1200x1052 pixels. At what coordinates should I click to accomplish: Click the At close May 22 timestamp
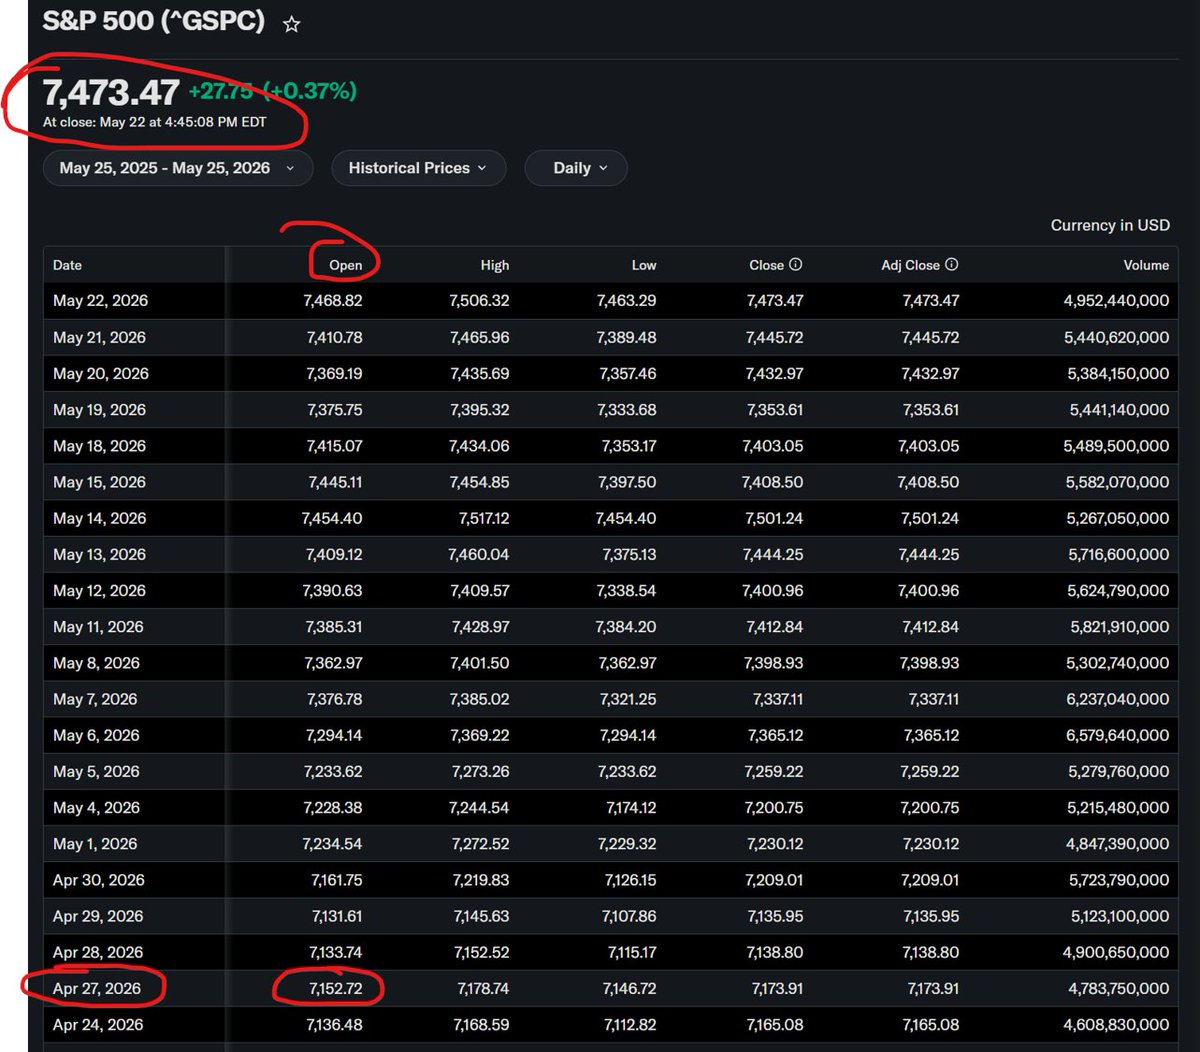(x=155, y=122)
